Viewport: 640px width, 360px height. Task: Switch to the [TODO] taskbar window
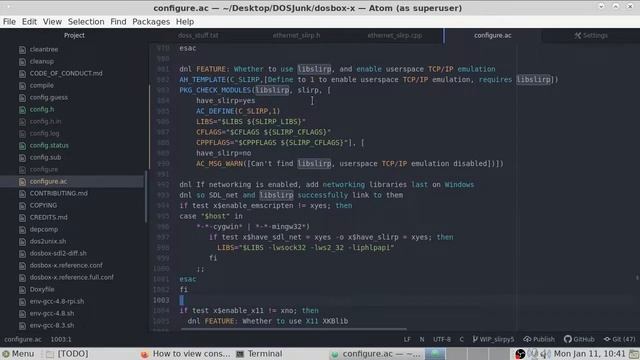(x=67, y=354)
